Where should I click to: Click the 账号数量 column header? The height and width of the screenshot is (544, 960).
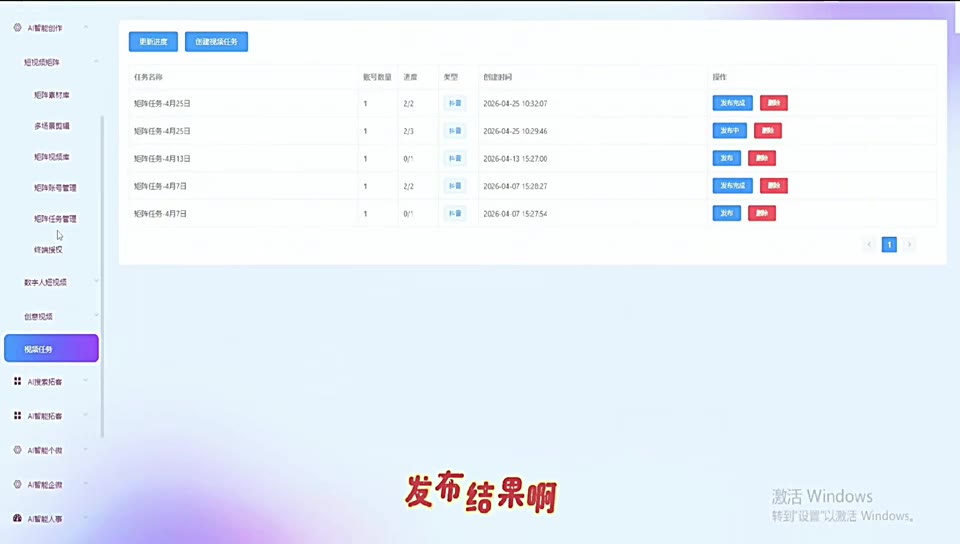pos(377,77)
